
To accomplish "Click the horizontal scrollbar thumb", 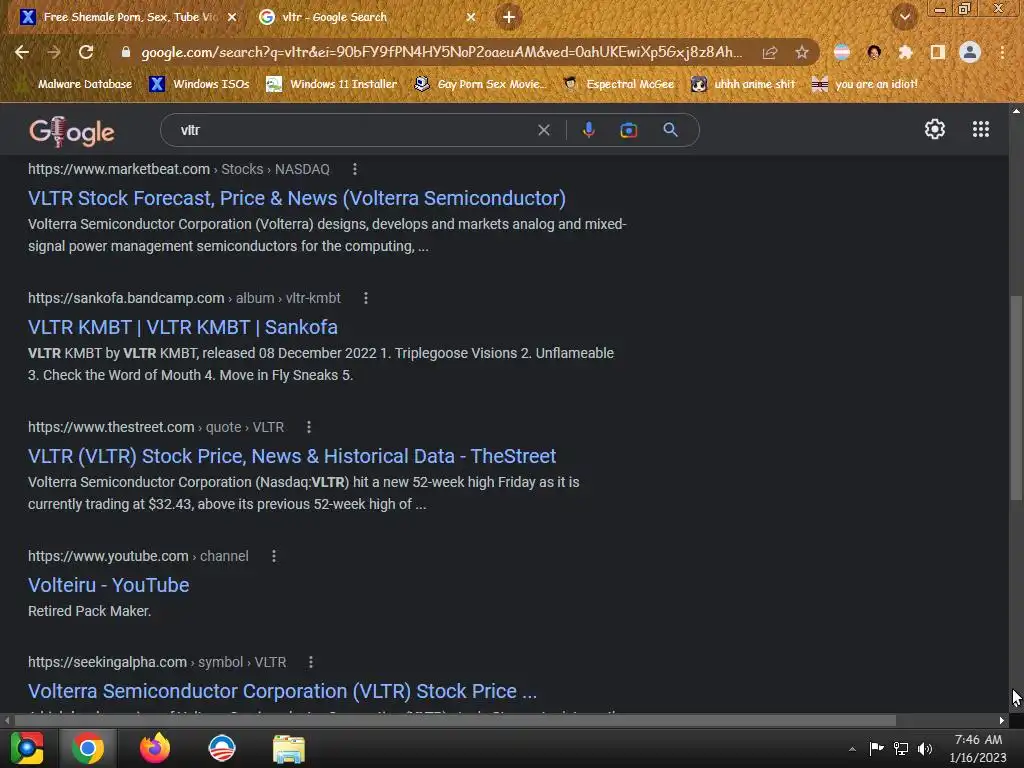I will (455, 720).
